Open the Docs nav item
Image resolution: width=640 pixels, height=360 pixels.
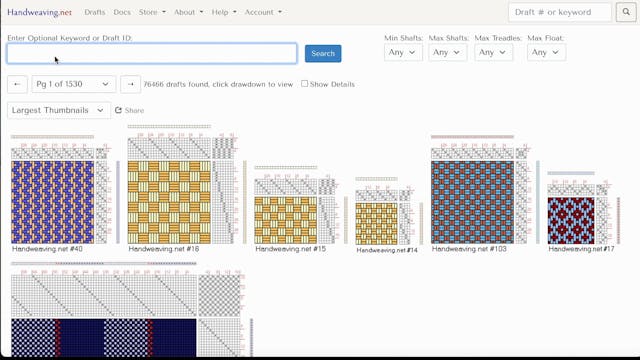[122, 12]
